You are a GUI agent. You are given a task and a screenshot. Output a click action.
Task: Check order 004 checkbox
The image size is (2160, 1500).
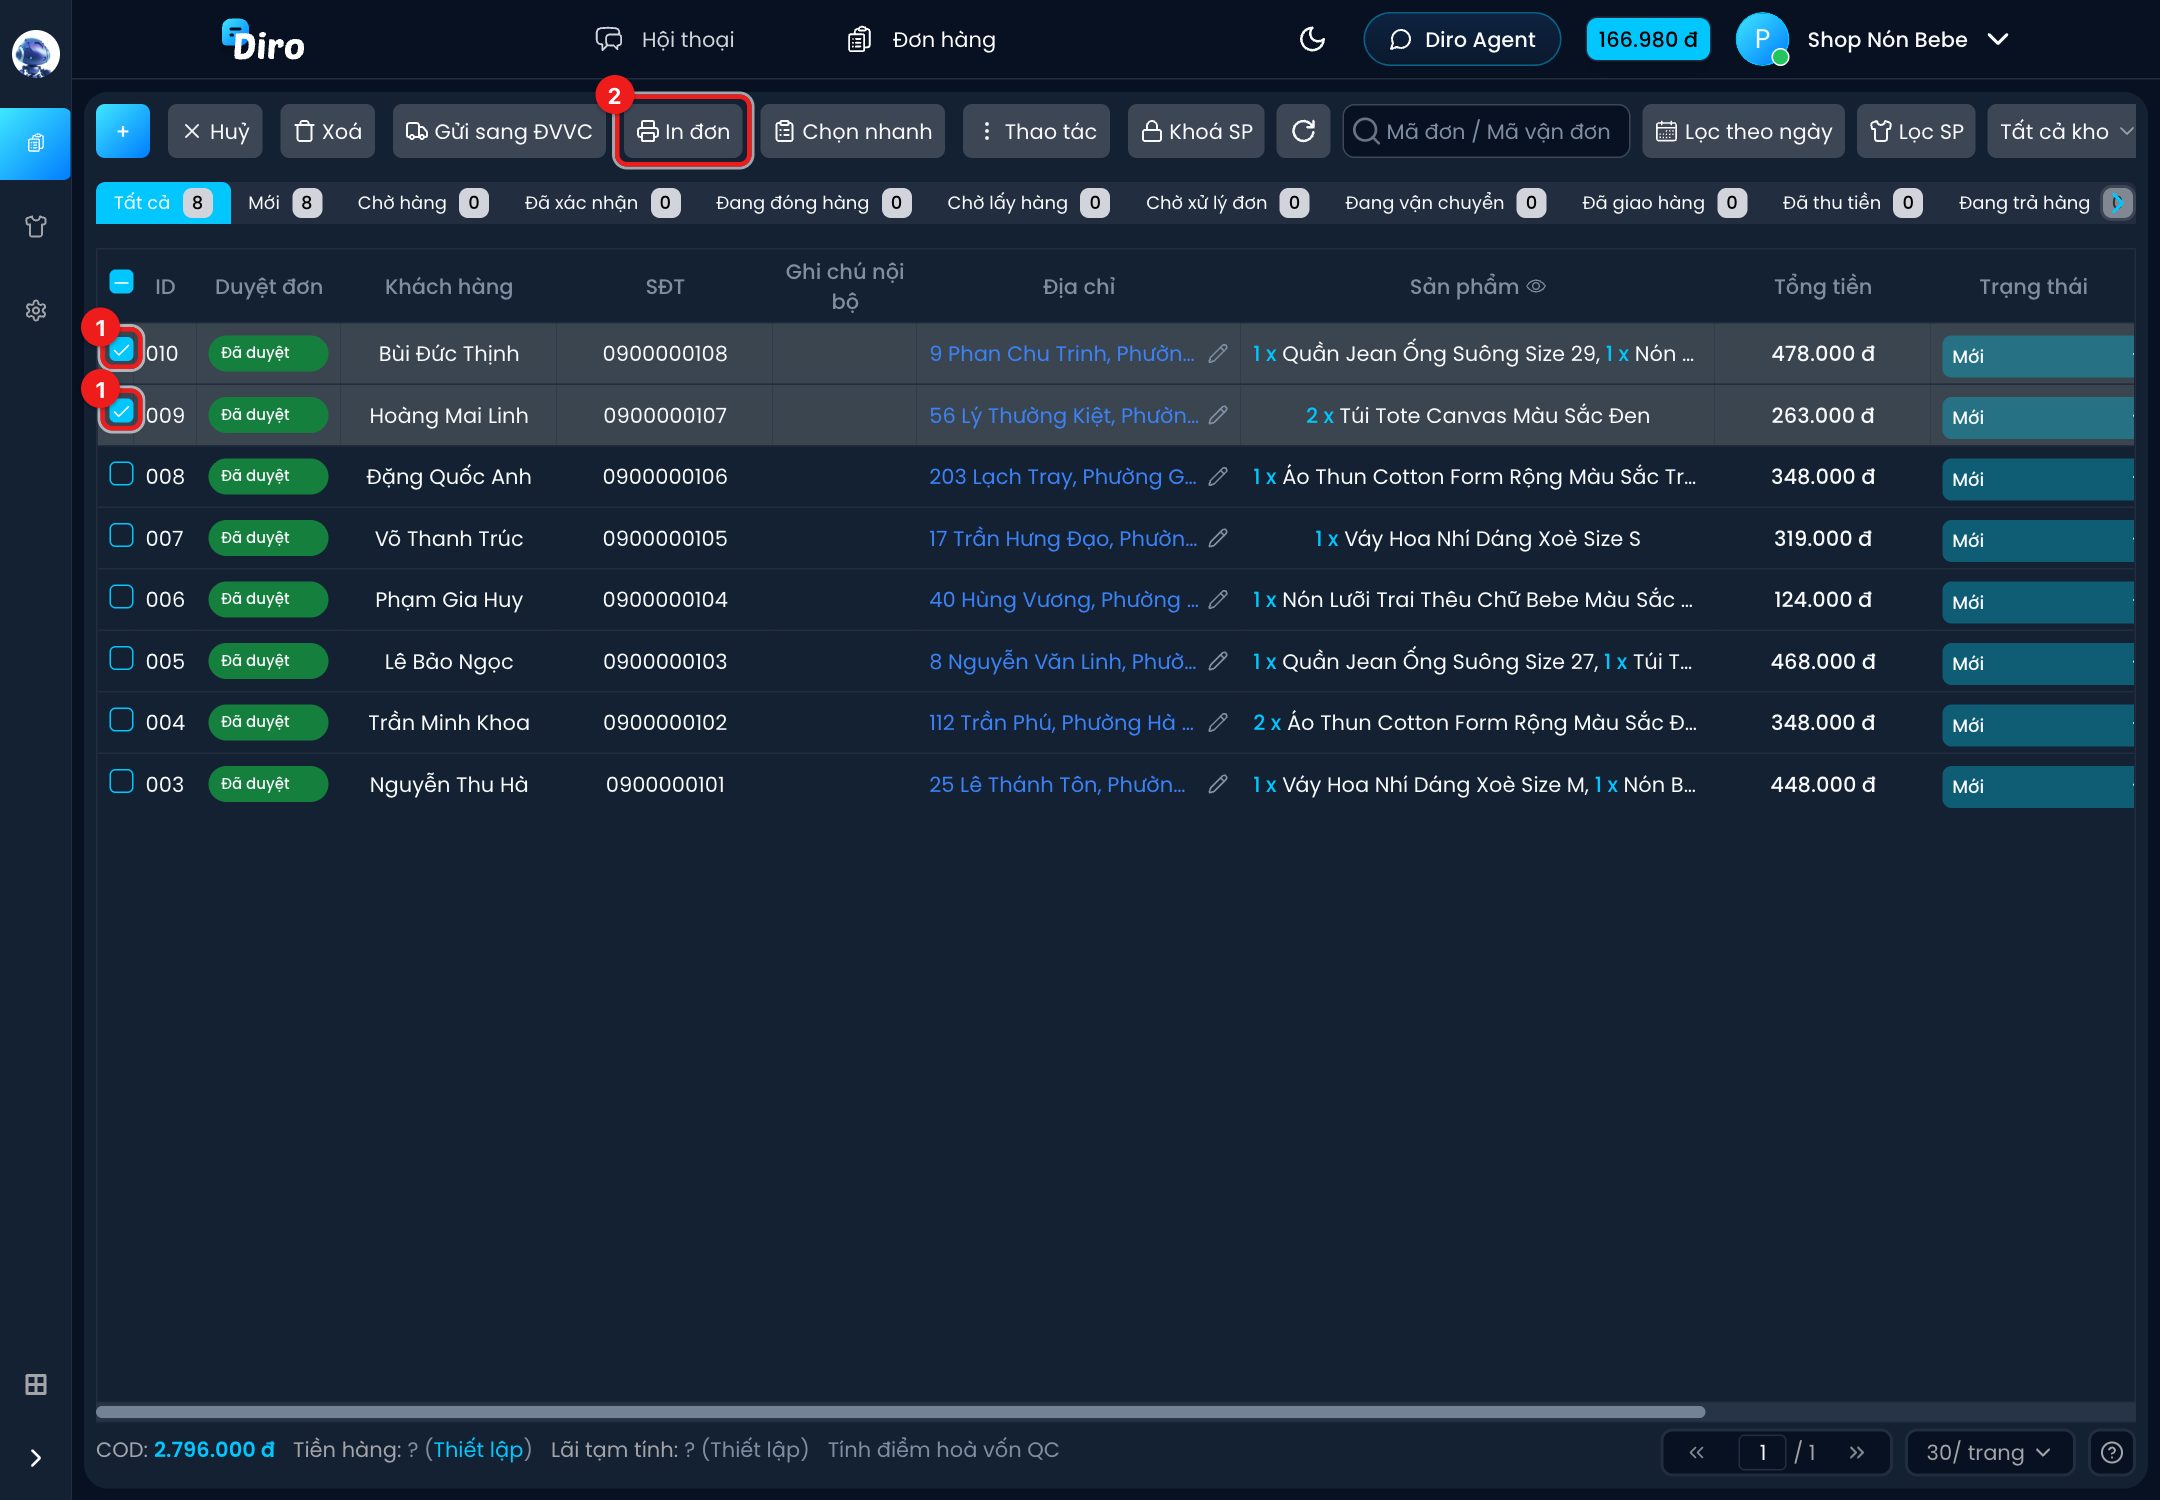tap(121, 720)
